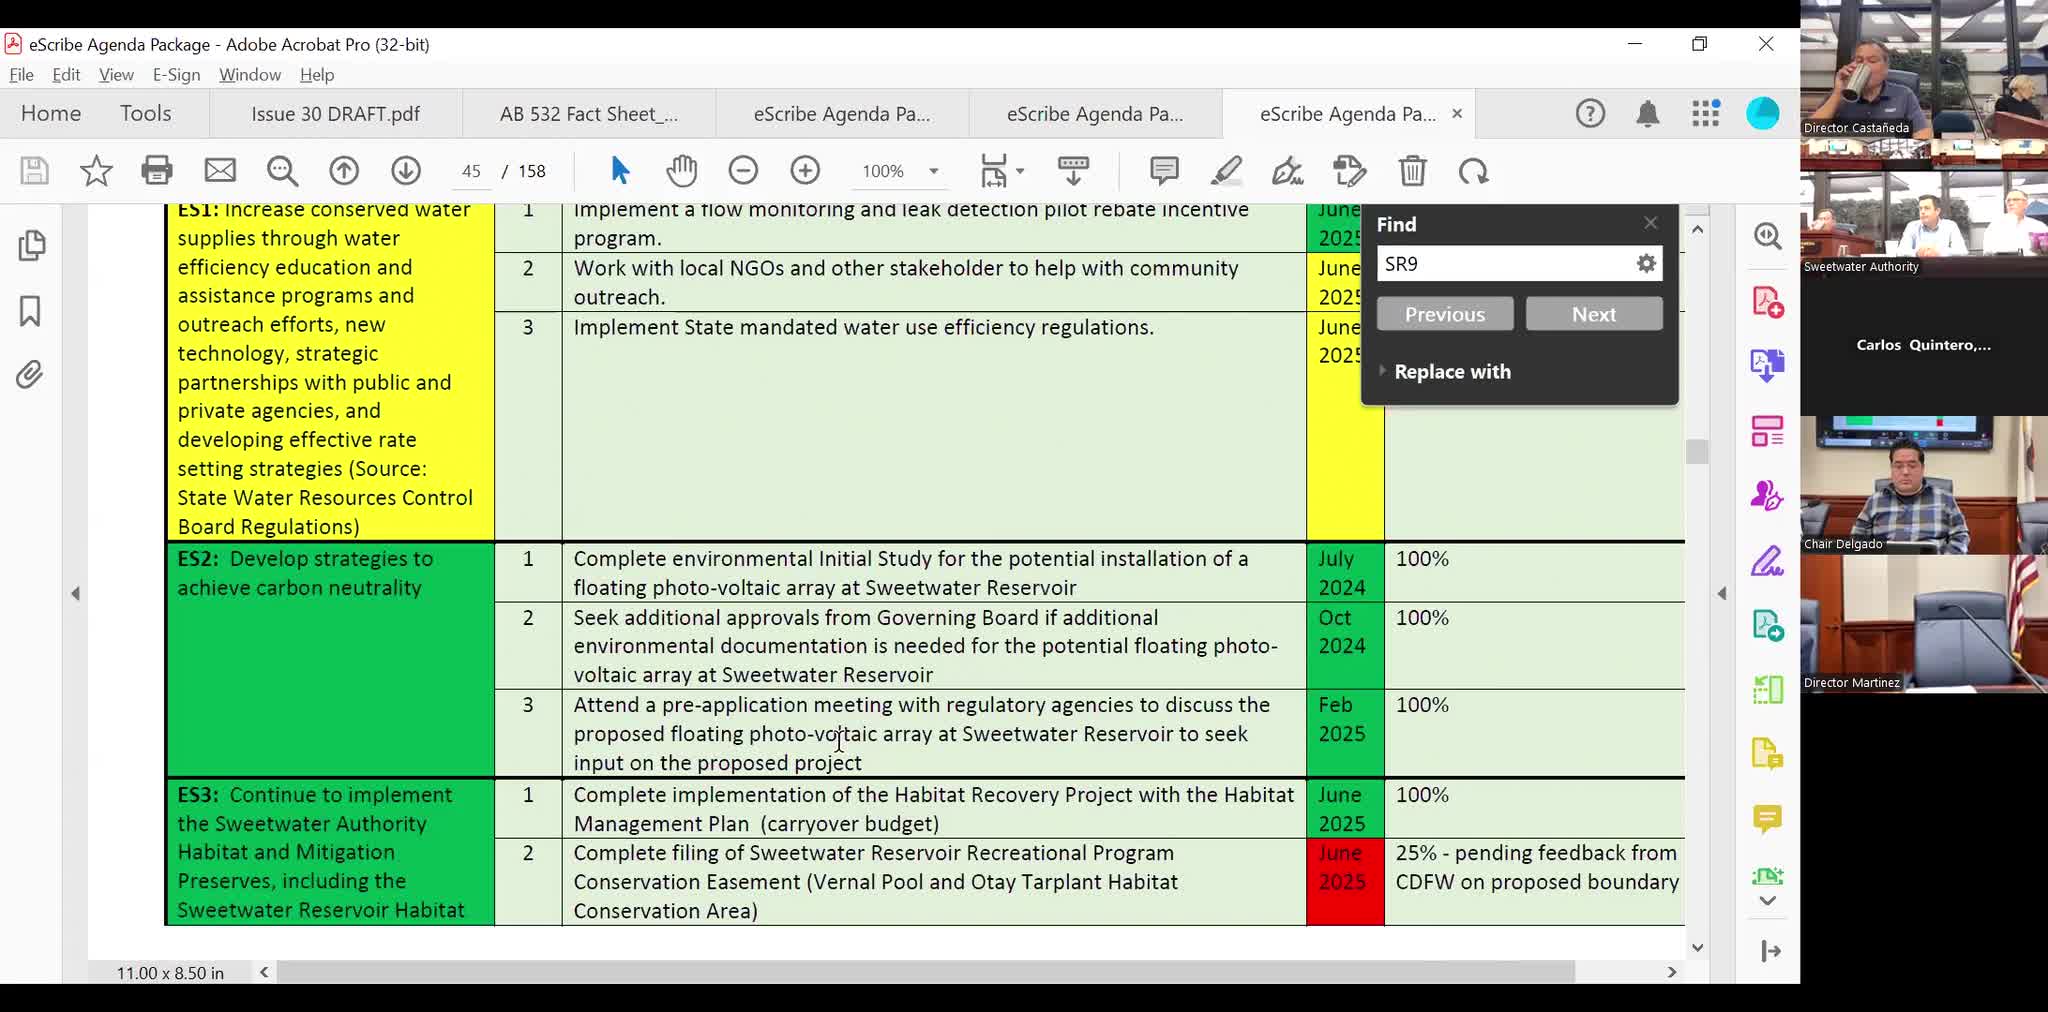2048x1012 pixels.
Task: Expand the Replace with section
Action: tap(1452, 371)
